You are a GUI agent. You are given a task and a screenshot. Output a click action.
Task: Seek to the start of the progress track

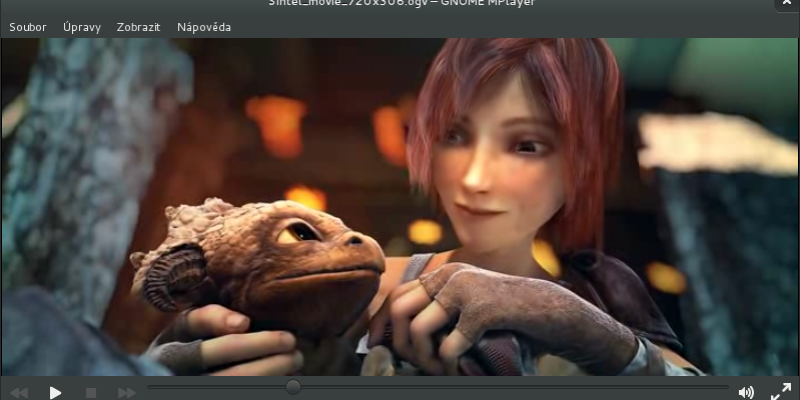pos(151,387)
